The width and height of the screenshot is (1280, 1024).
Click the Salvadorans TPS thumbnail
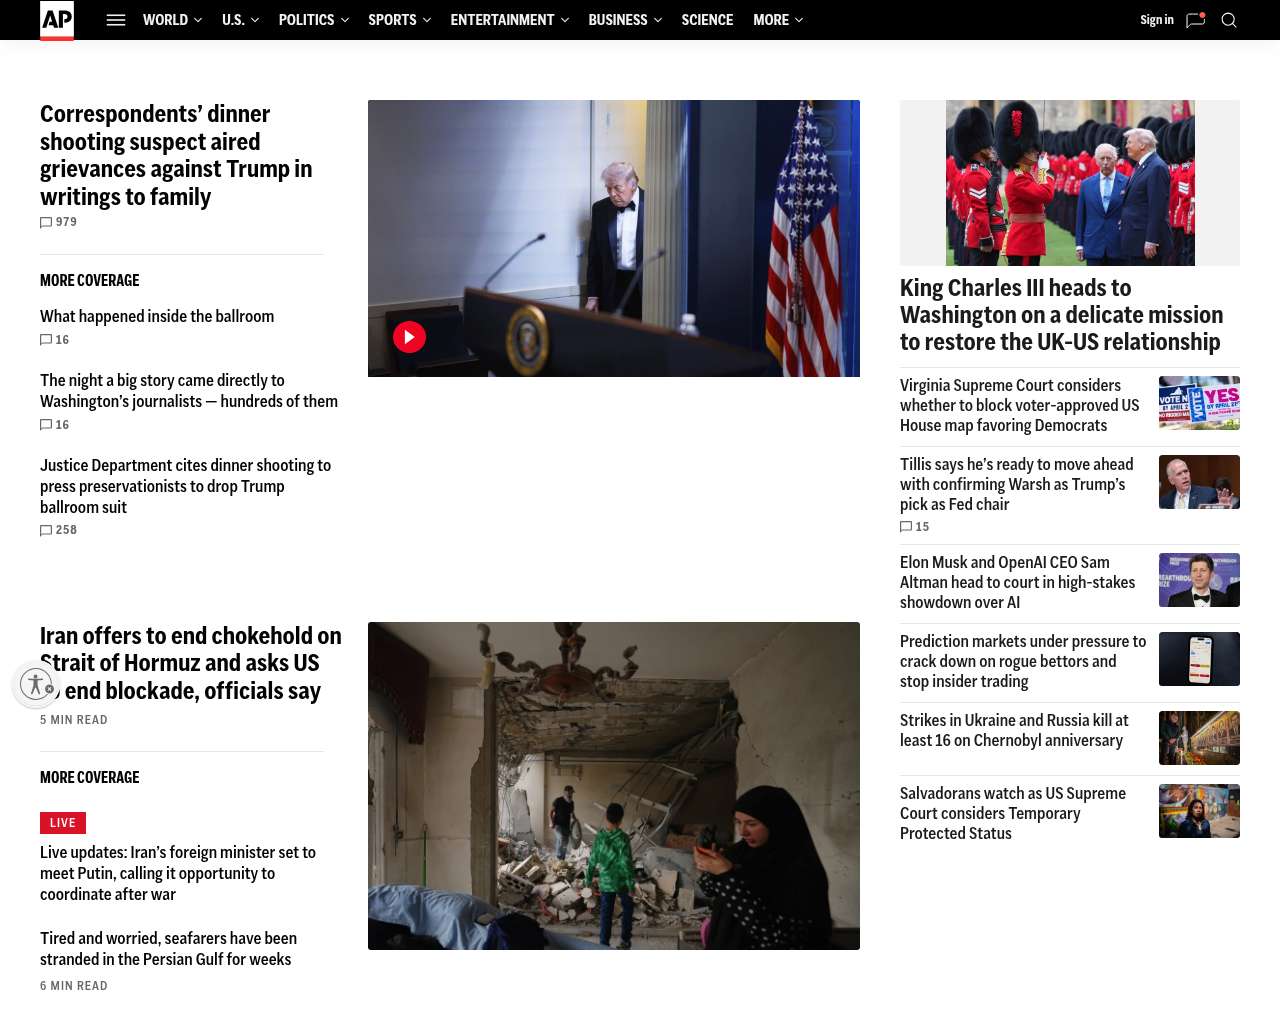click(1199, 811)
